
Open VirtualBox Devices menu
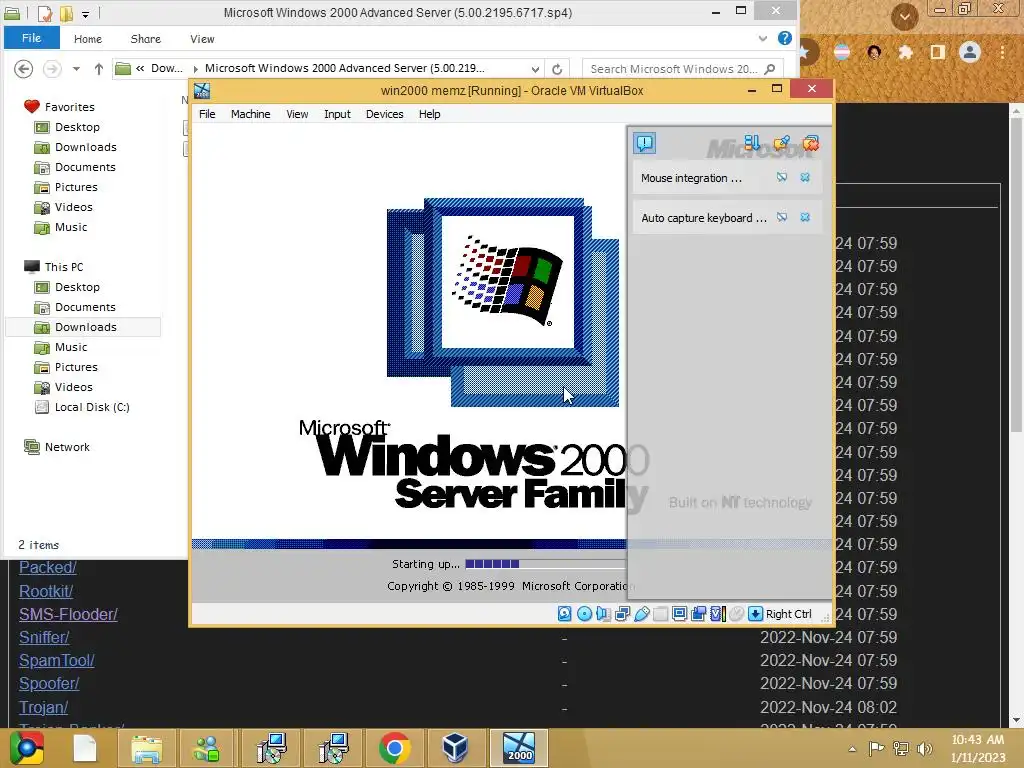(x=385, y=114)
